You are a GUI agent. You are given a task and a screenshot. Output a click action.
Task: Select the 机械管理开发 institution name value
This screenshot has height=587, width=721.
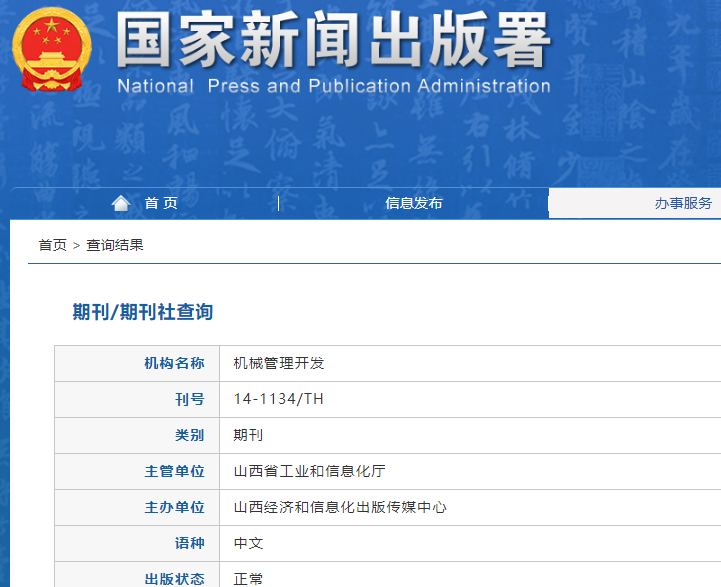click(279, 363)
